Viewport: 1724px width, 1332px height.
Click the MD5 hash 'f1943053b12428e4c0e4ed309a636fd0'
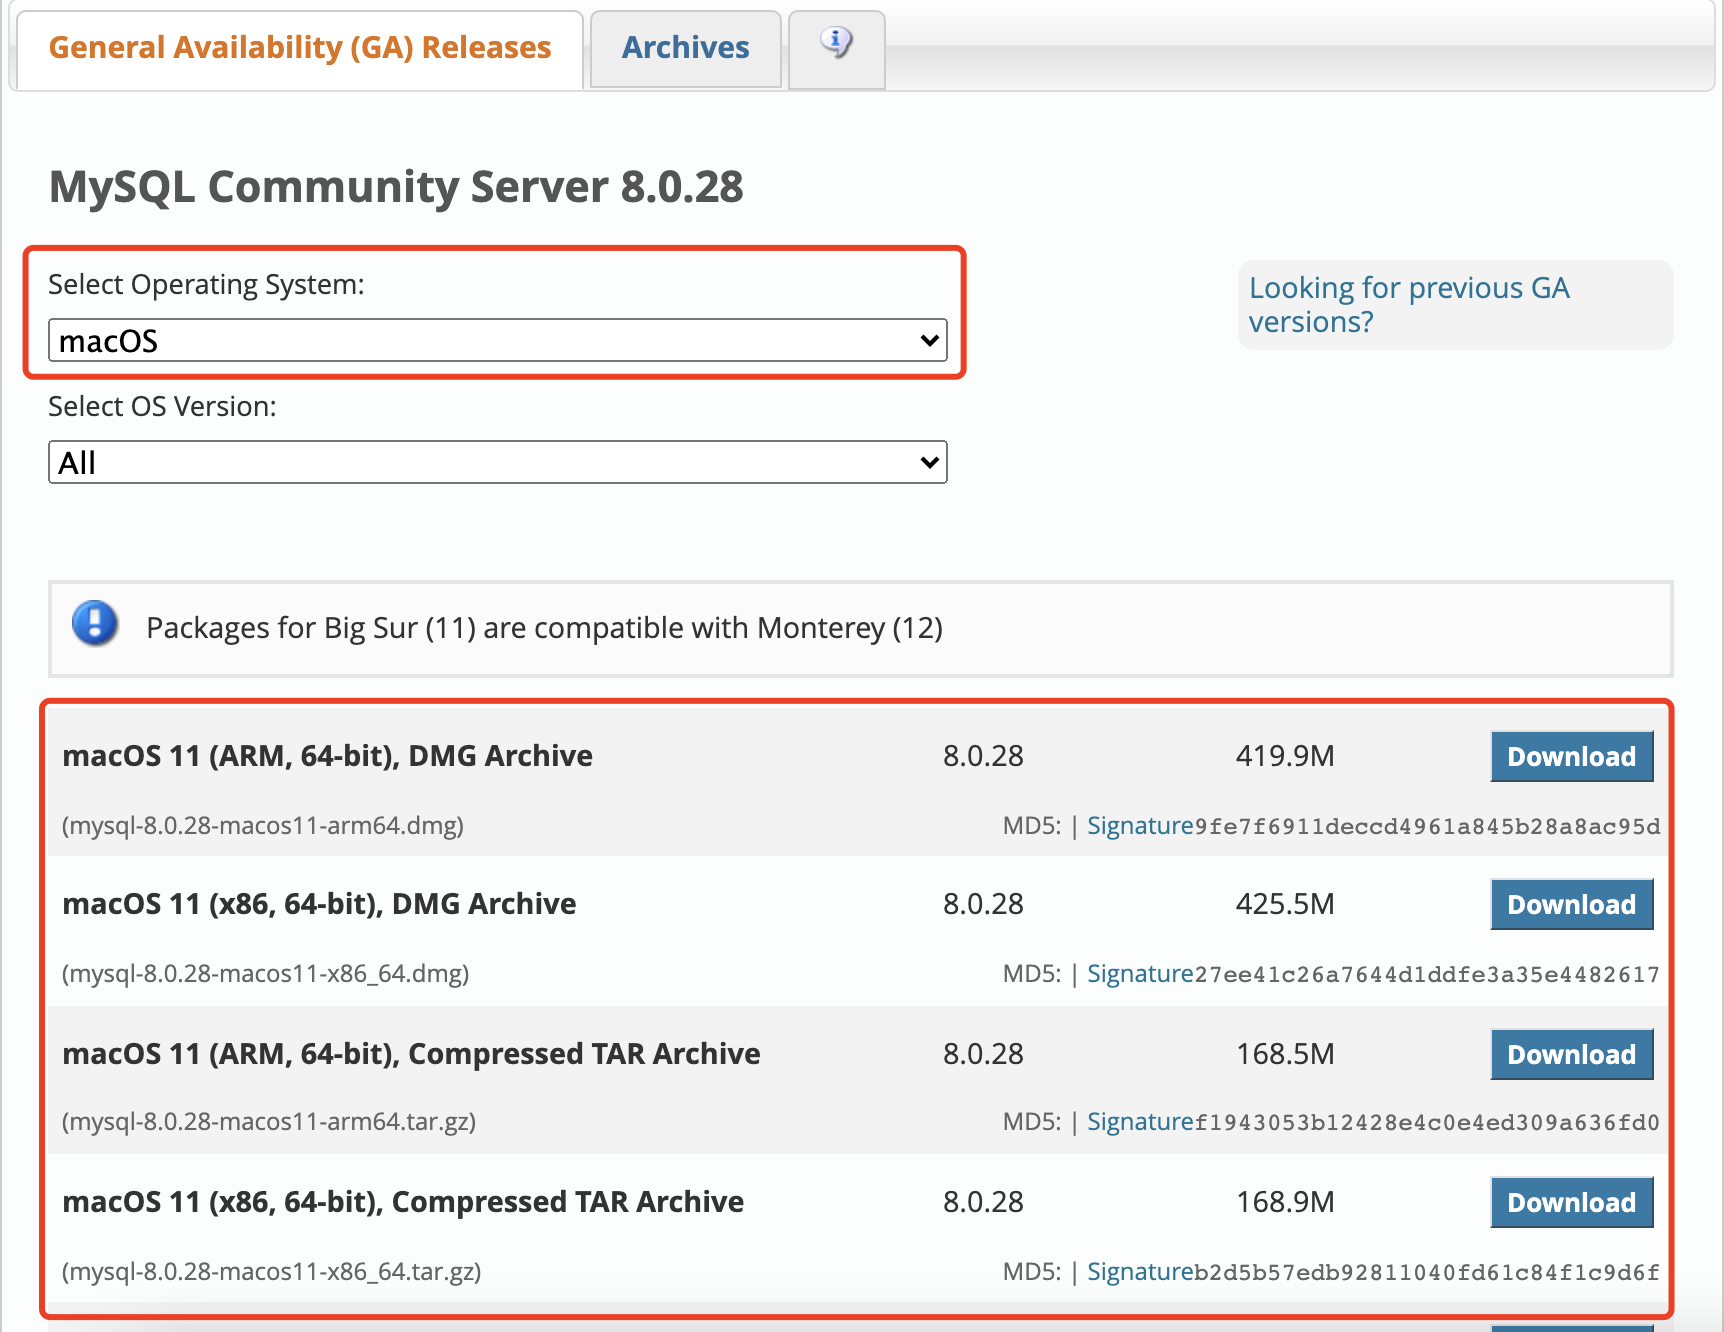coord(1427,1123)
